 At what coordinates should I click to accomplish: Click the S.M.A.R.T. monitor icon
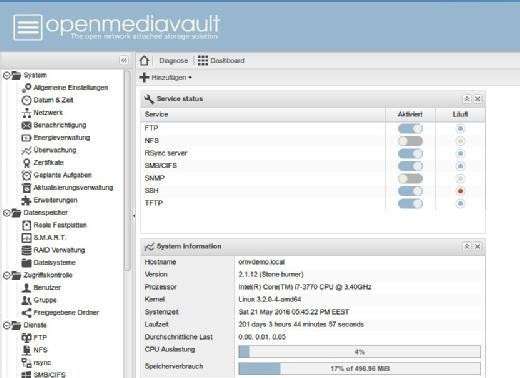tap(26, 238)
